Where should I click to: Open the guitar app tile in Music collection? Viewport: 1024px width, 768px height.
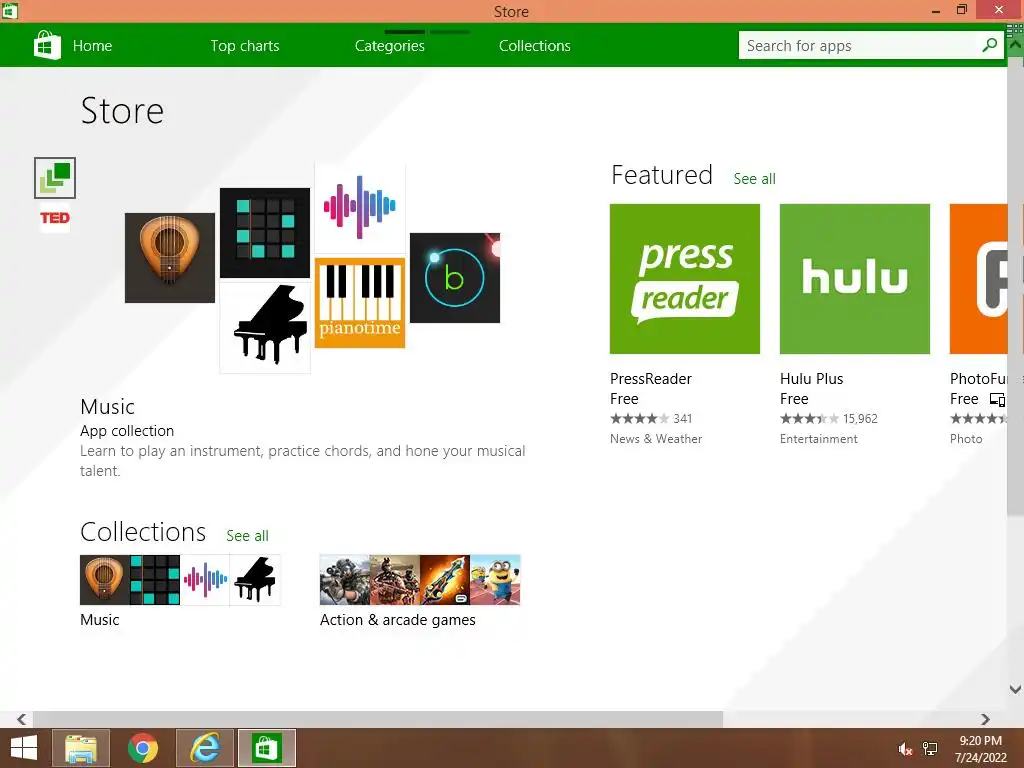click(170, 258)
